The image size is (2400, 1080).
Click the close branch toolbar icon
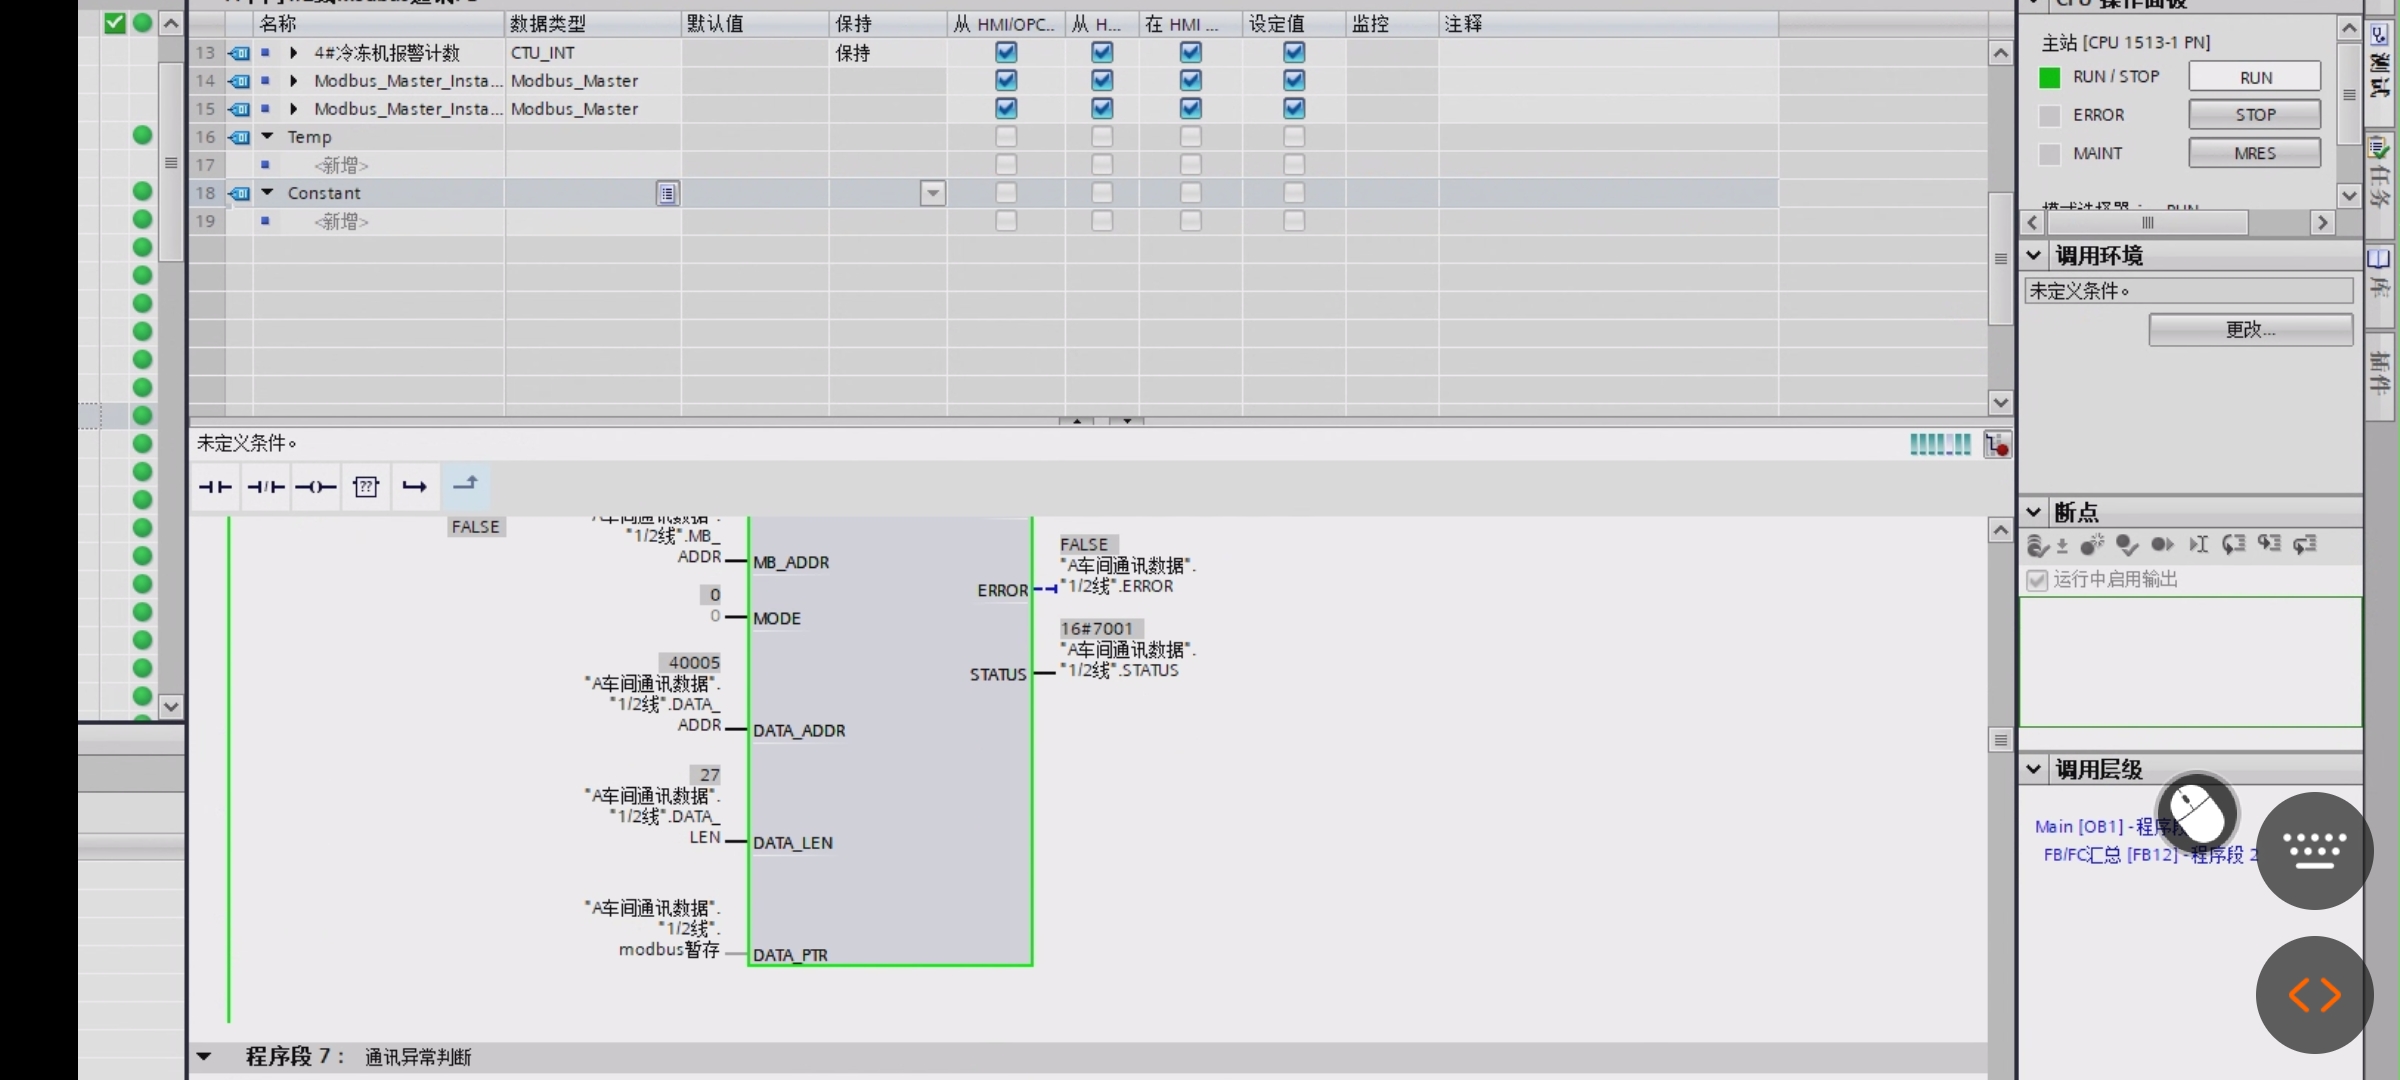[466, 485]
